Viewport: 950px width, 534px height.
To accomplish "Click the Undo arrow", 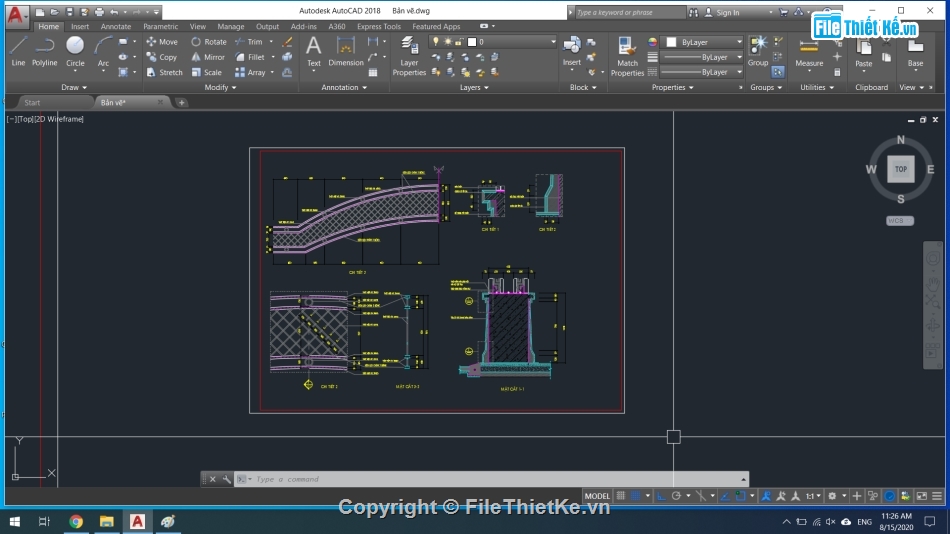I will point(114,12).
